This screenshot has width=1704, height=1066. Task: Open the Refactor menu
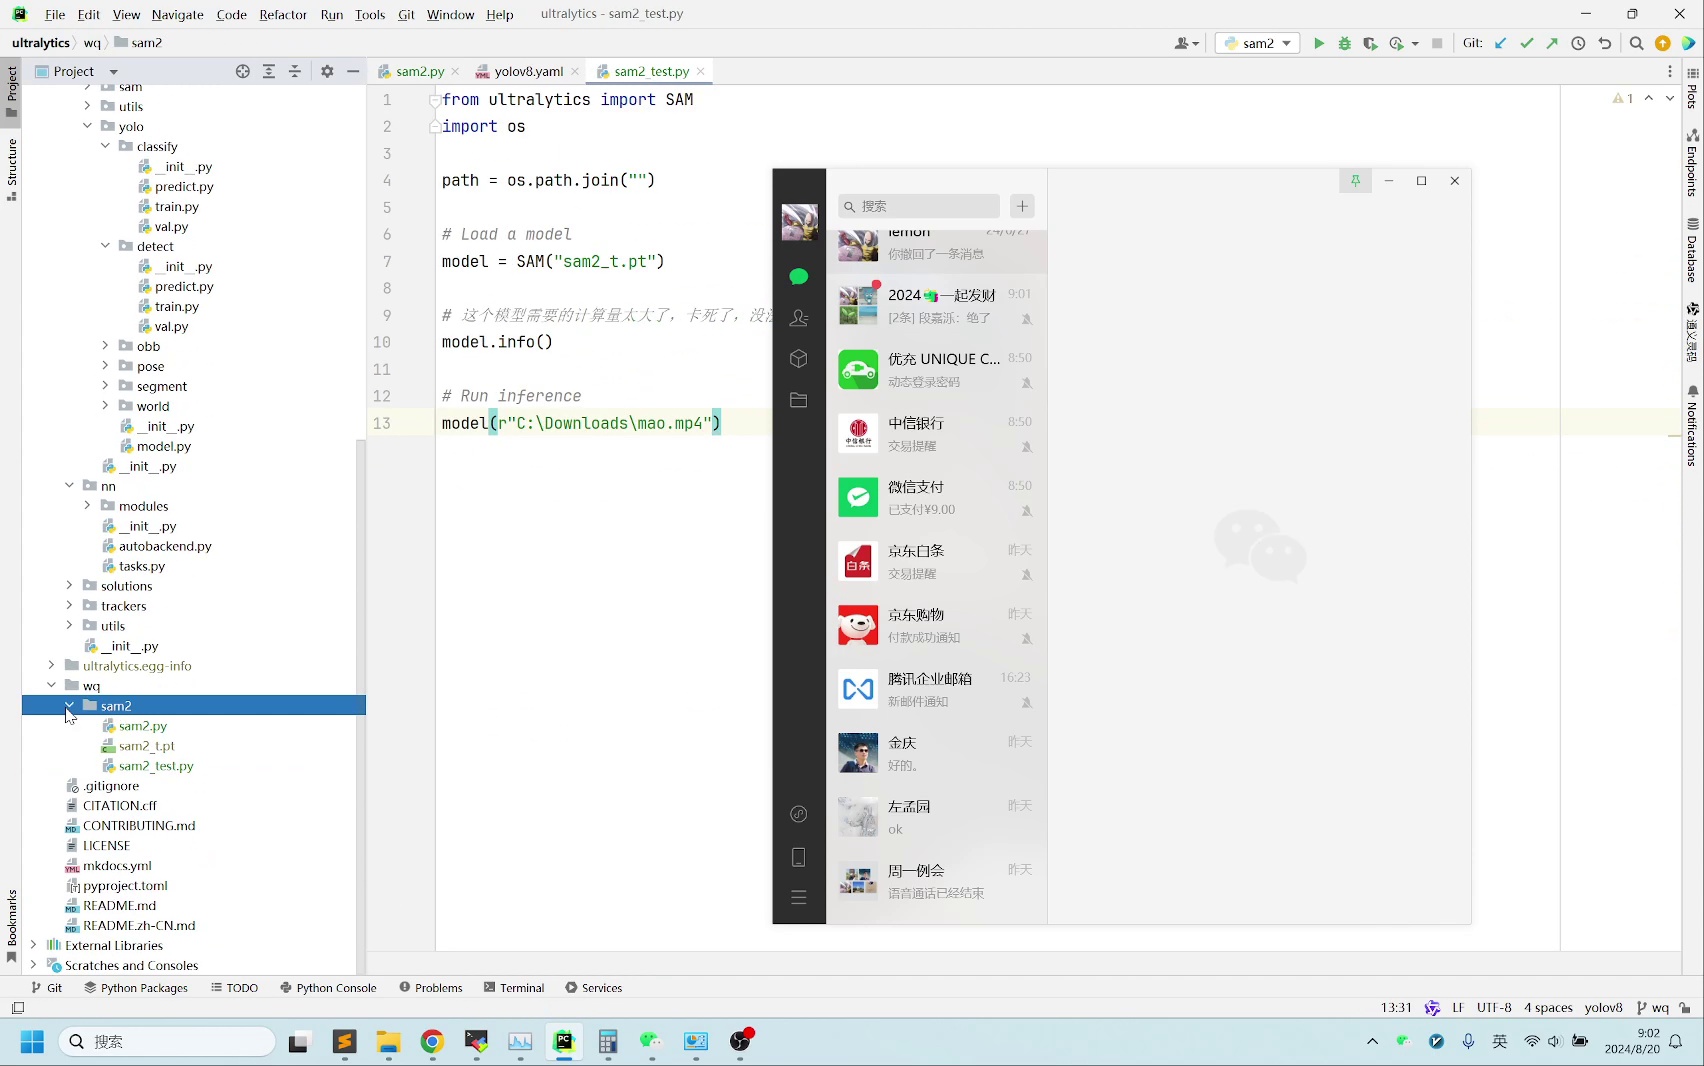pyautogui.click(x=282, y=14)
